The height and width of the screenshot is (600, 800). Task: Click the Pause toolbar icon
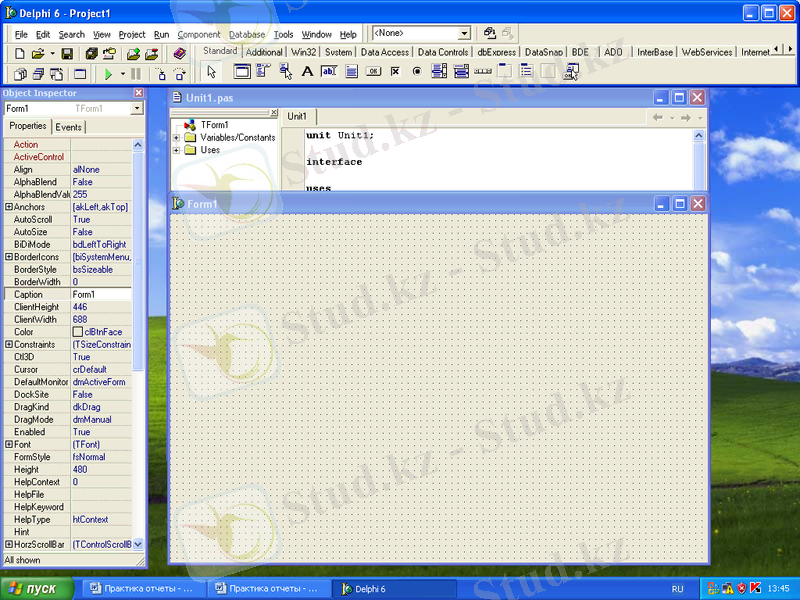coord(136,74)
